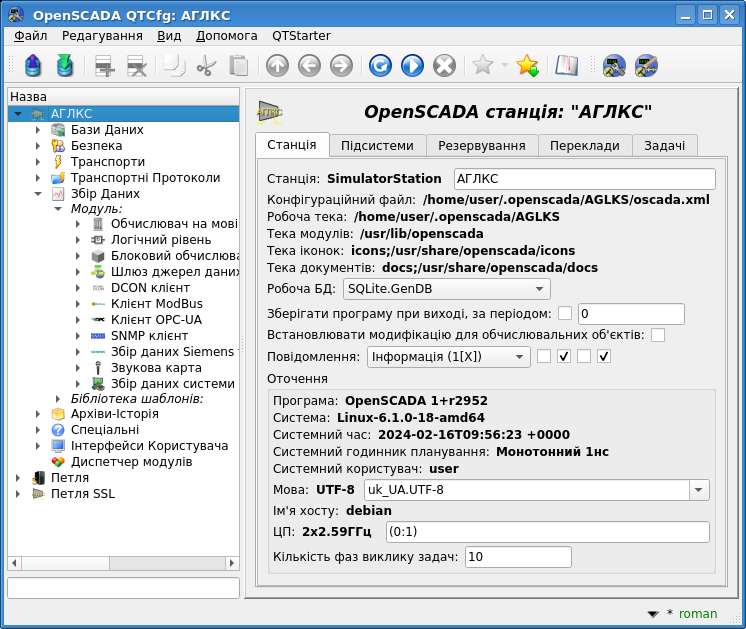746x629 pixels.
Task: Click the start periodic update play icon
Action: (x=412, y=66)
